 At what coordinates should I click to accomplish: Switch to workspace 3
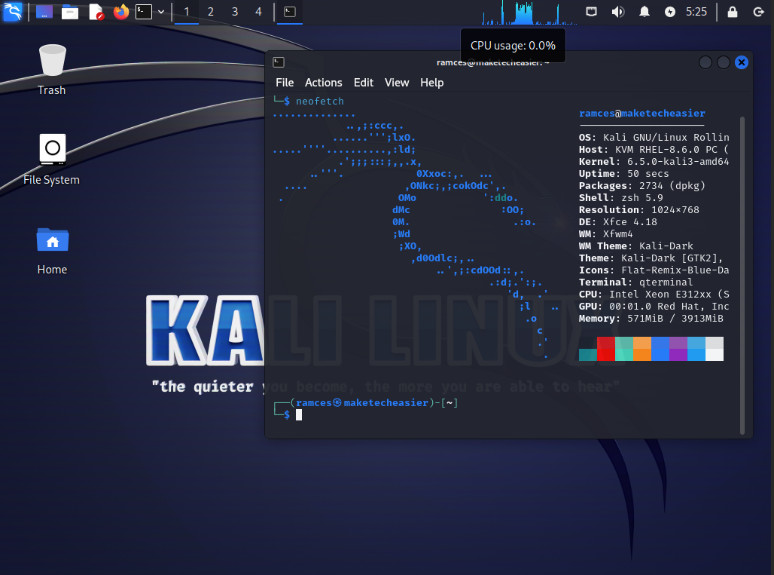pyautogui.click(x=234, y=11)
